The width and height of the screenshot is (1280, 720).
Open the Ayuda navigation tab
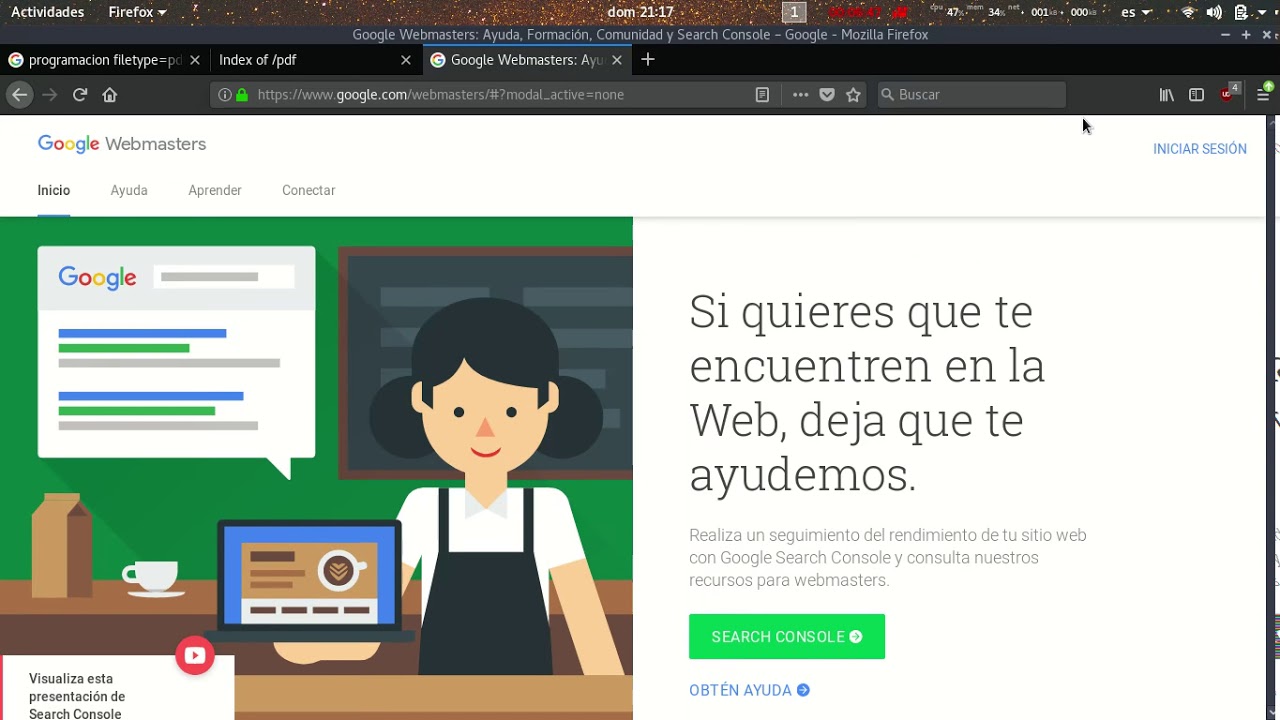point(129,190)
